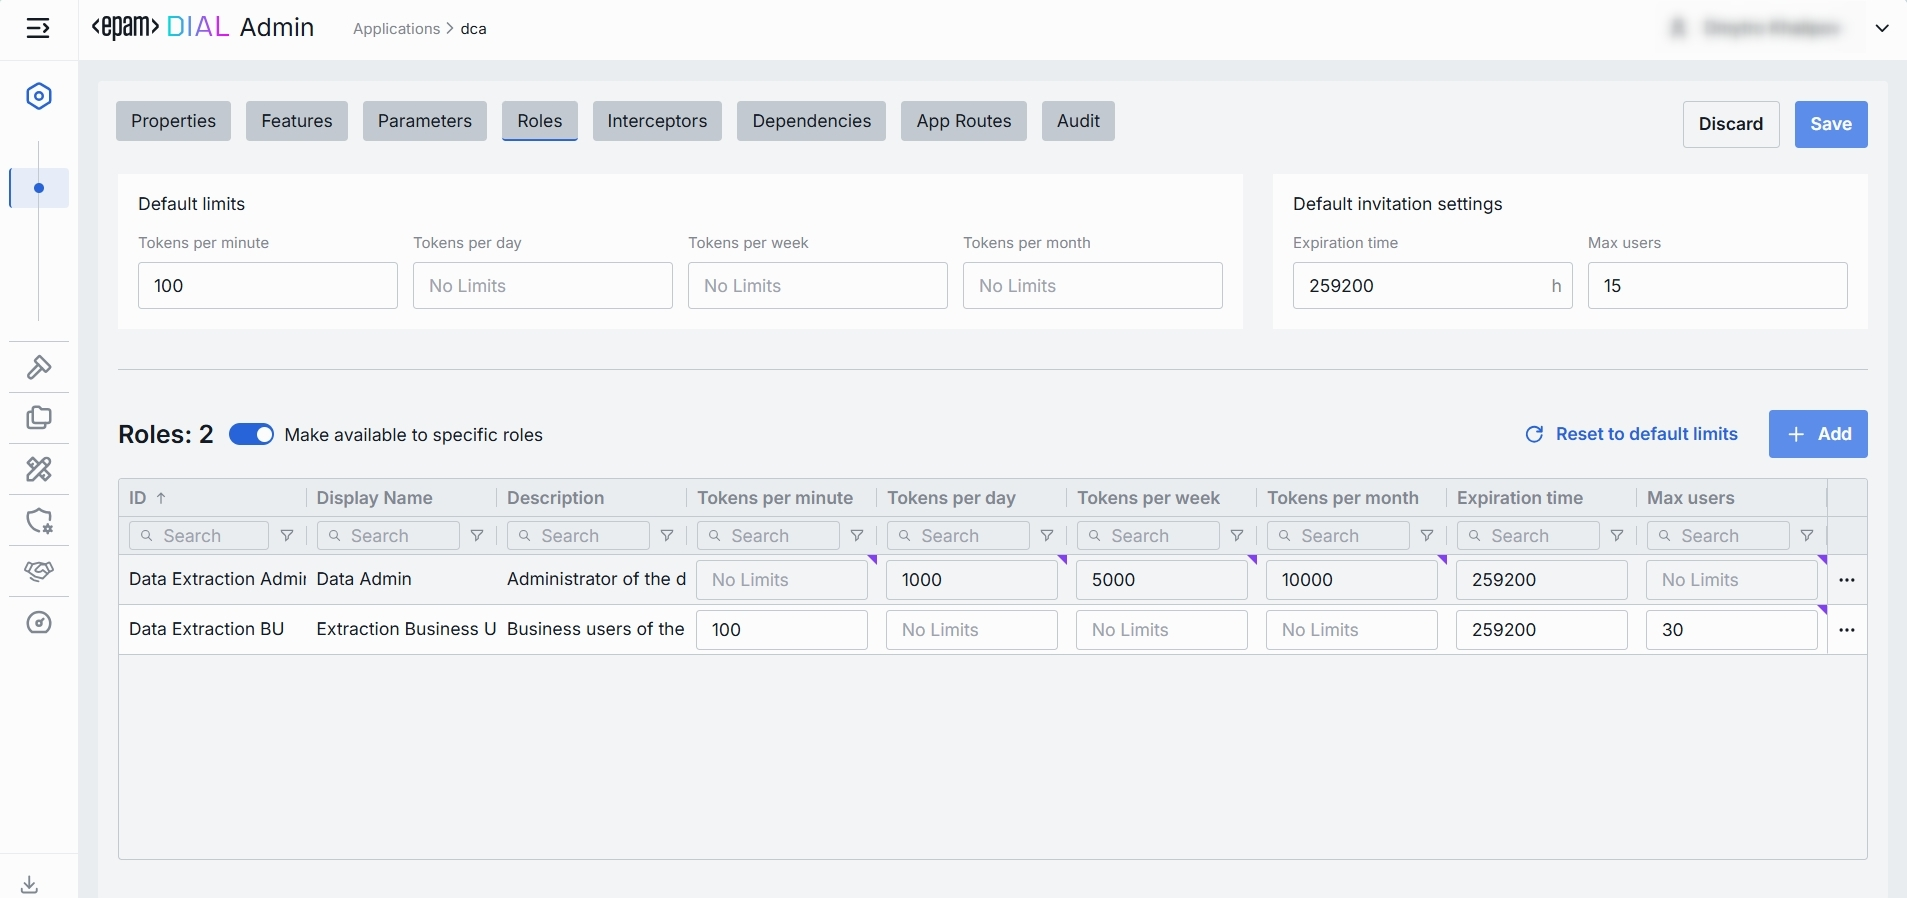Screen dimensions: 1907x898
Task: Open the shield with gear icon in the sidebar
Action: click(39, 520)
